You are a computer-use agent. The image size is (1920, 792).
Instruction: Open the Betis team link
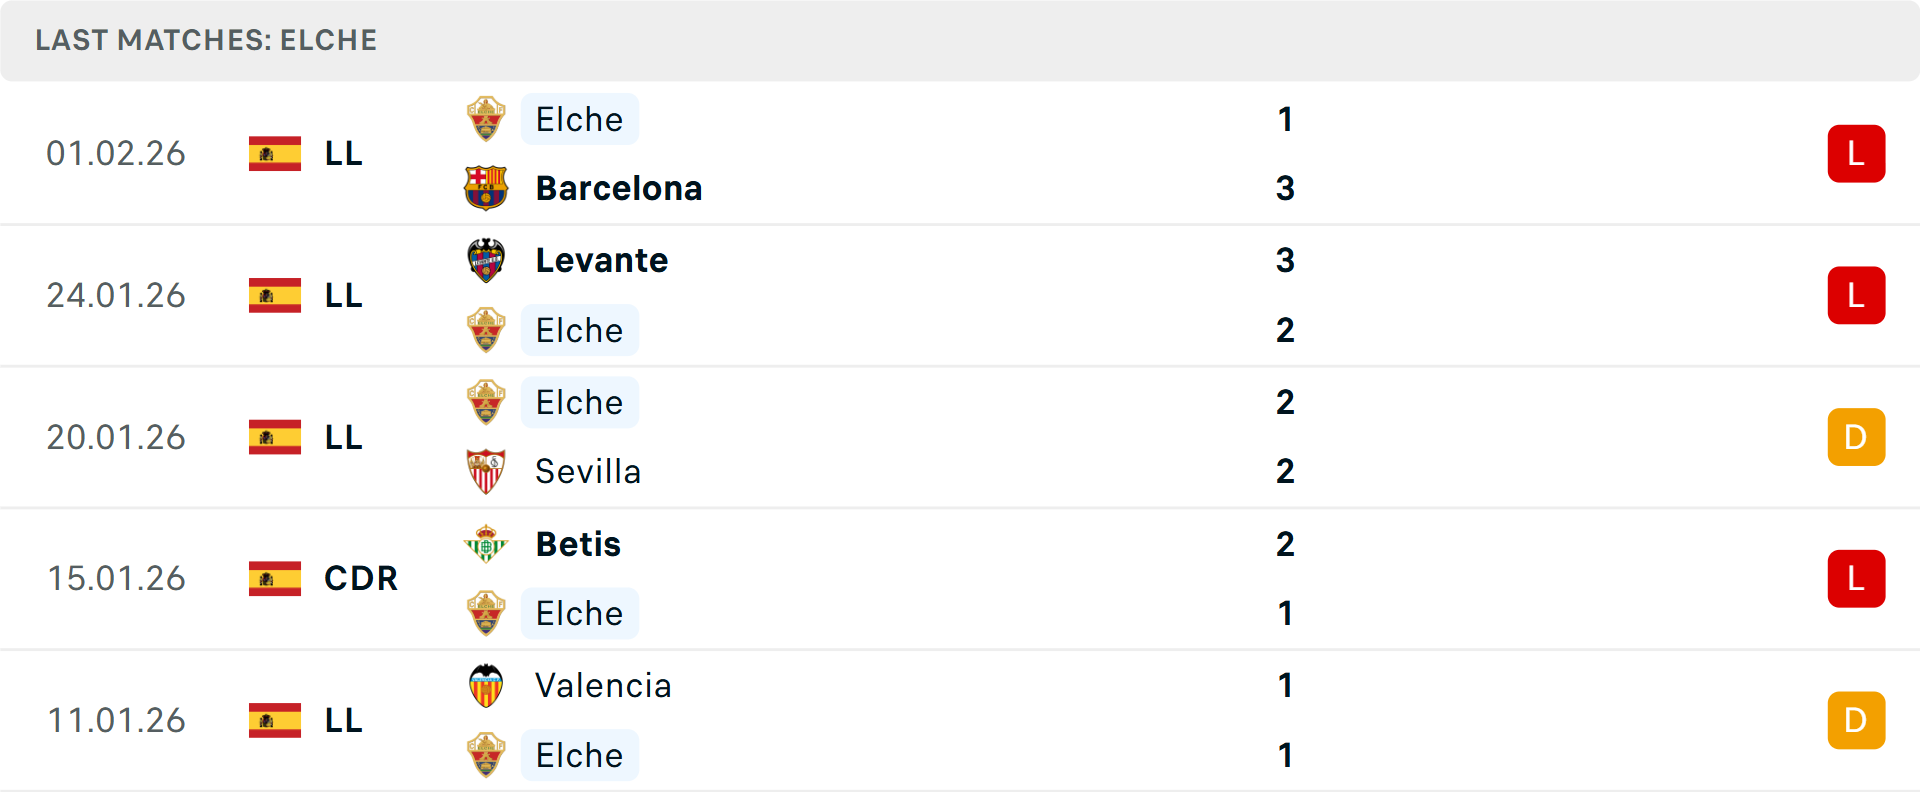(578, 544)
